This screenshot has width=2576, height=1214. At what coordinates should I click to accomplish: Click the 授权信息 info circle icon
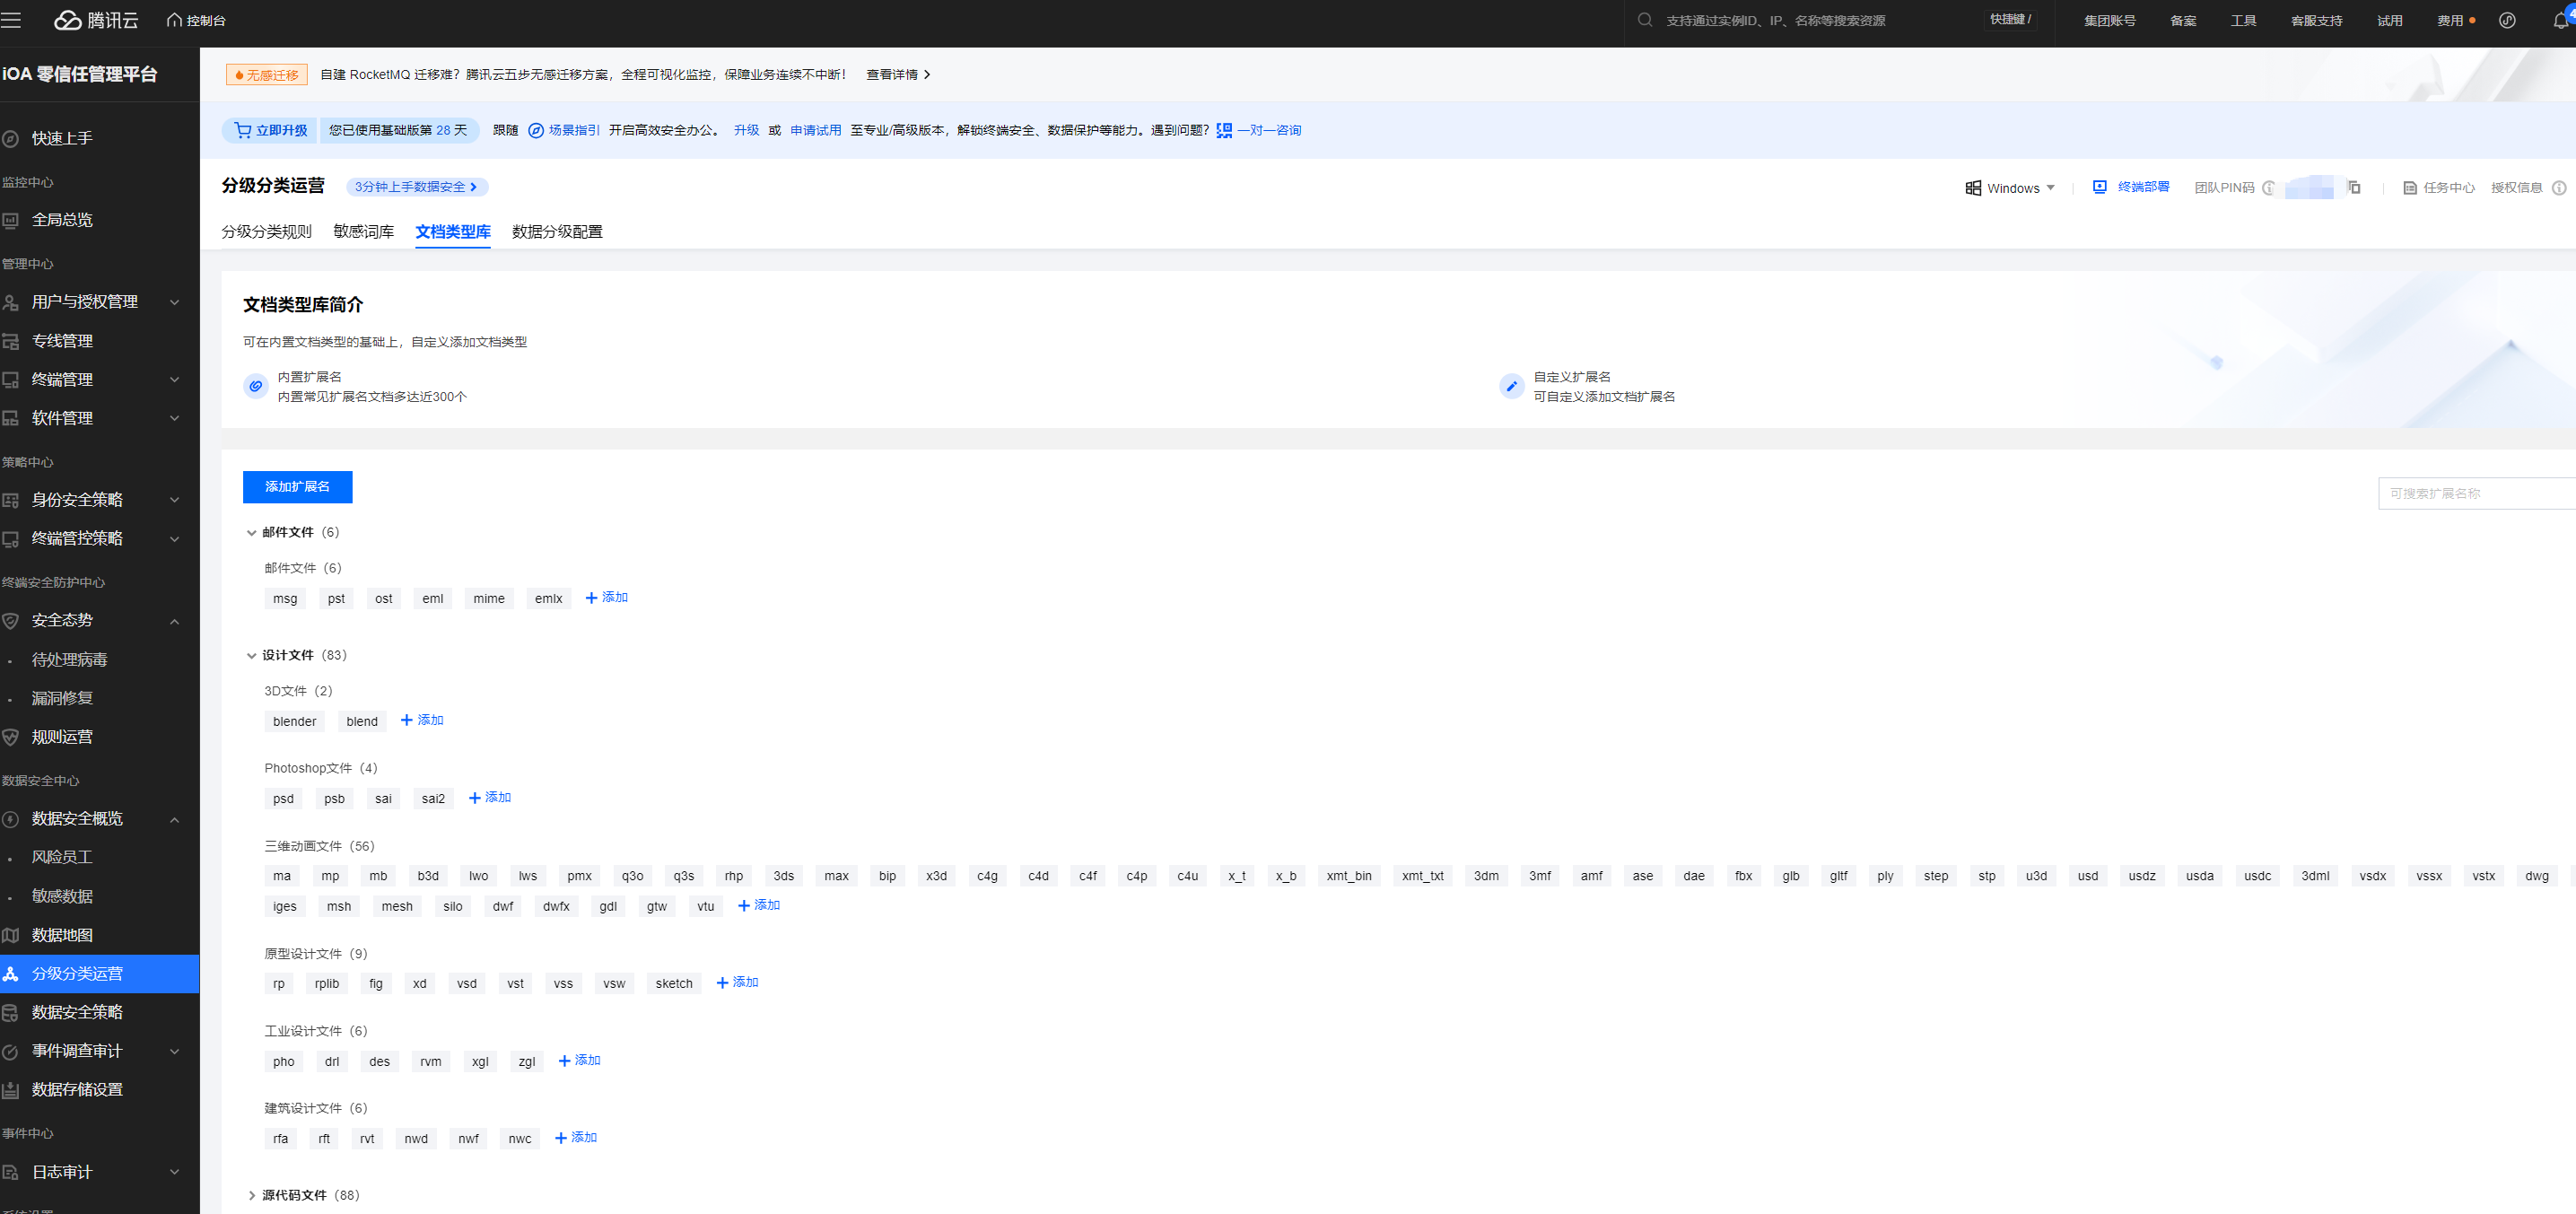point(2558,188)
